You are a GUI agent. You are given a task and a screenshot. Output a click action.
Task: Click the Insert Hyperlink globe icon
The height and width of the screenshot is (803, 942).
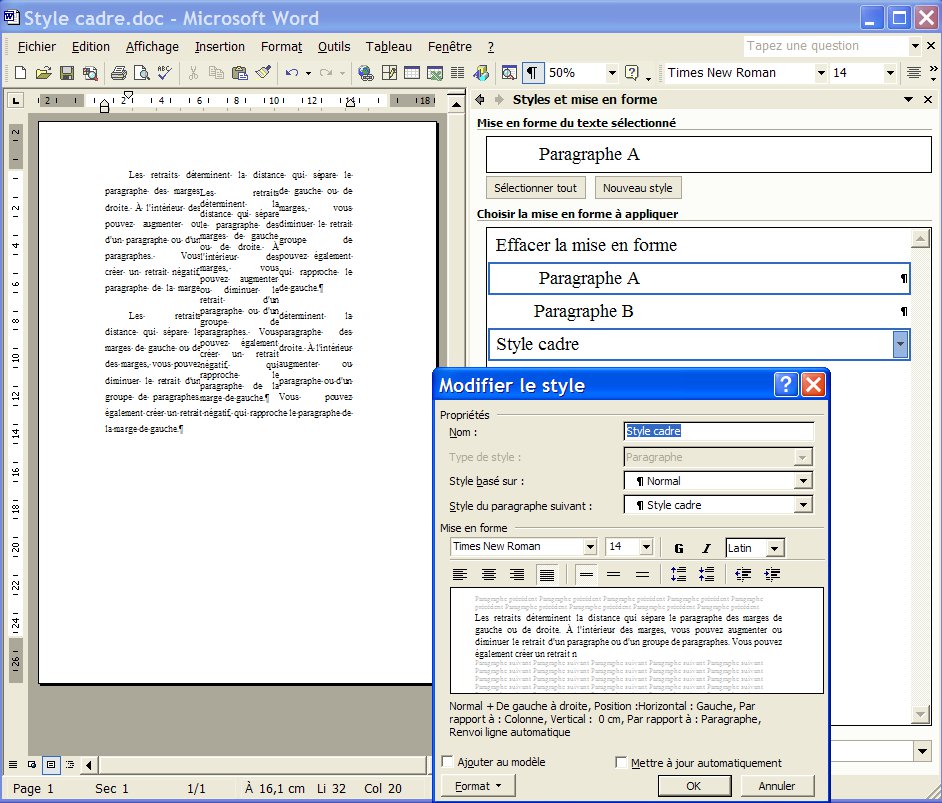coord(365,73)
